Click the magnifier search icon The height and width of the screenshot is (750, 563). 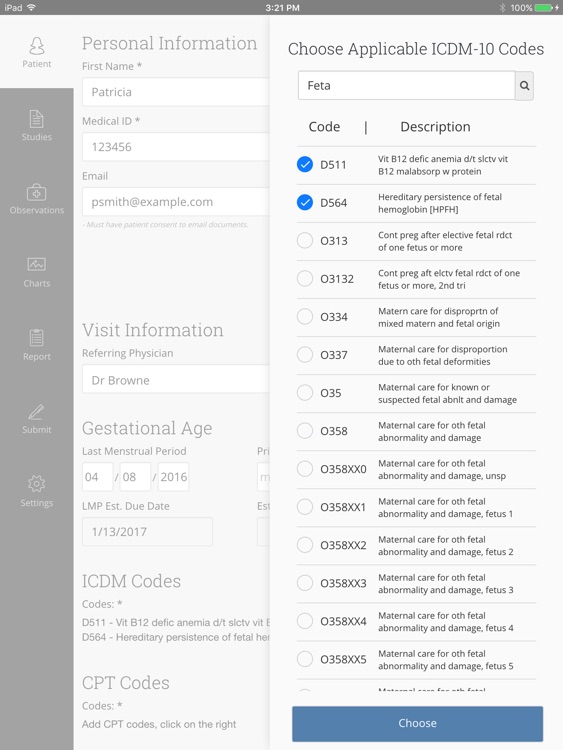[524, 86]
